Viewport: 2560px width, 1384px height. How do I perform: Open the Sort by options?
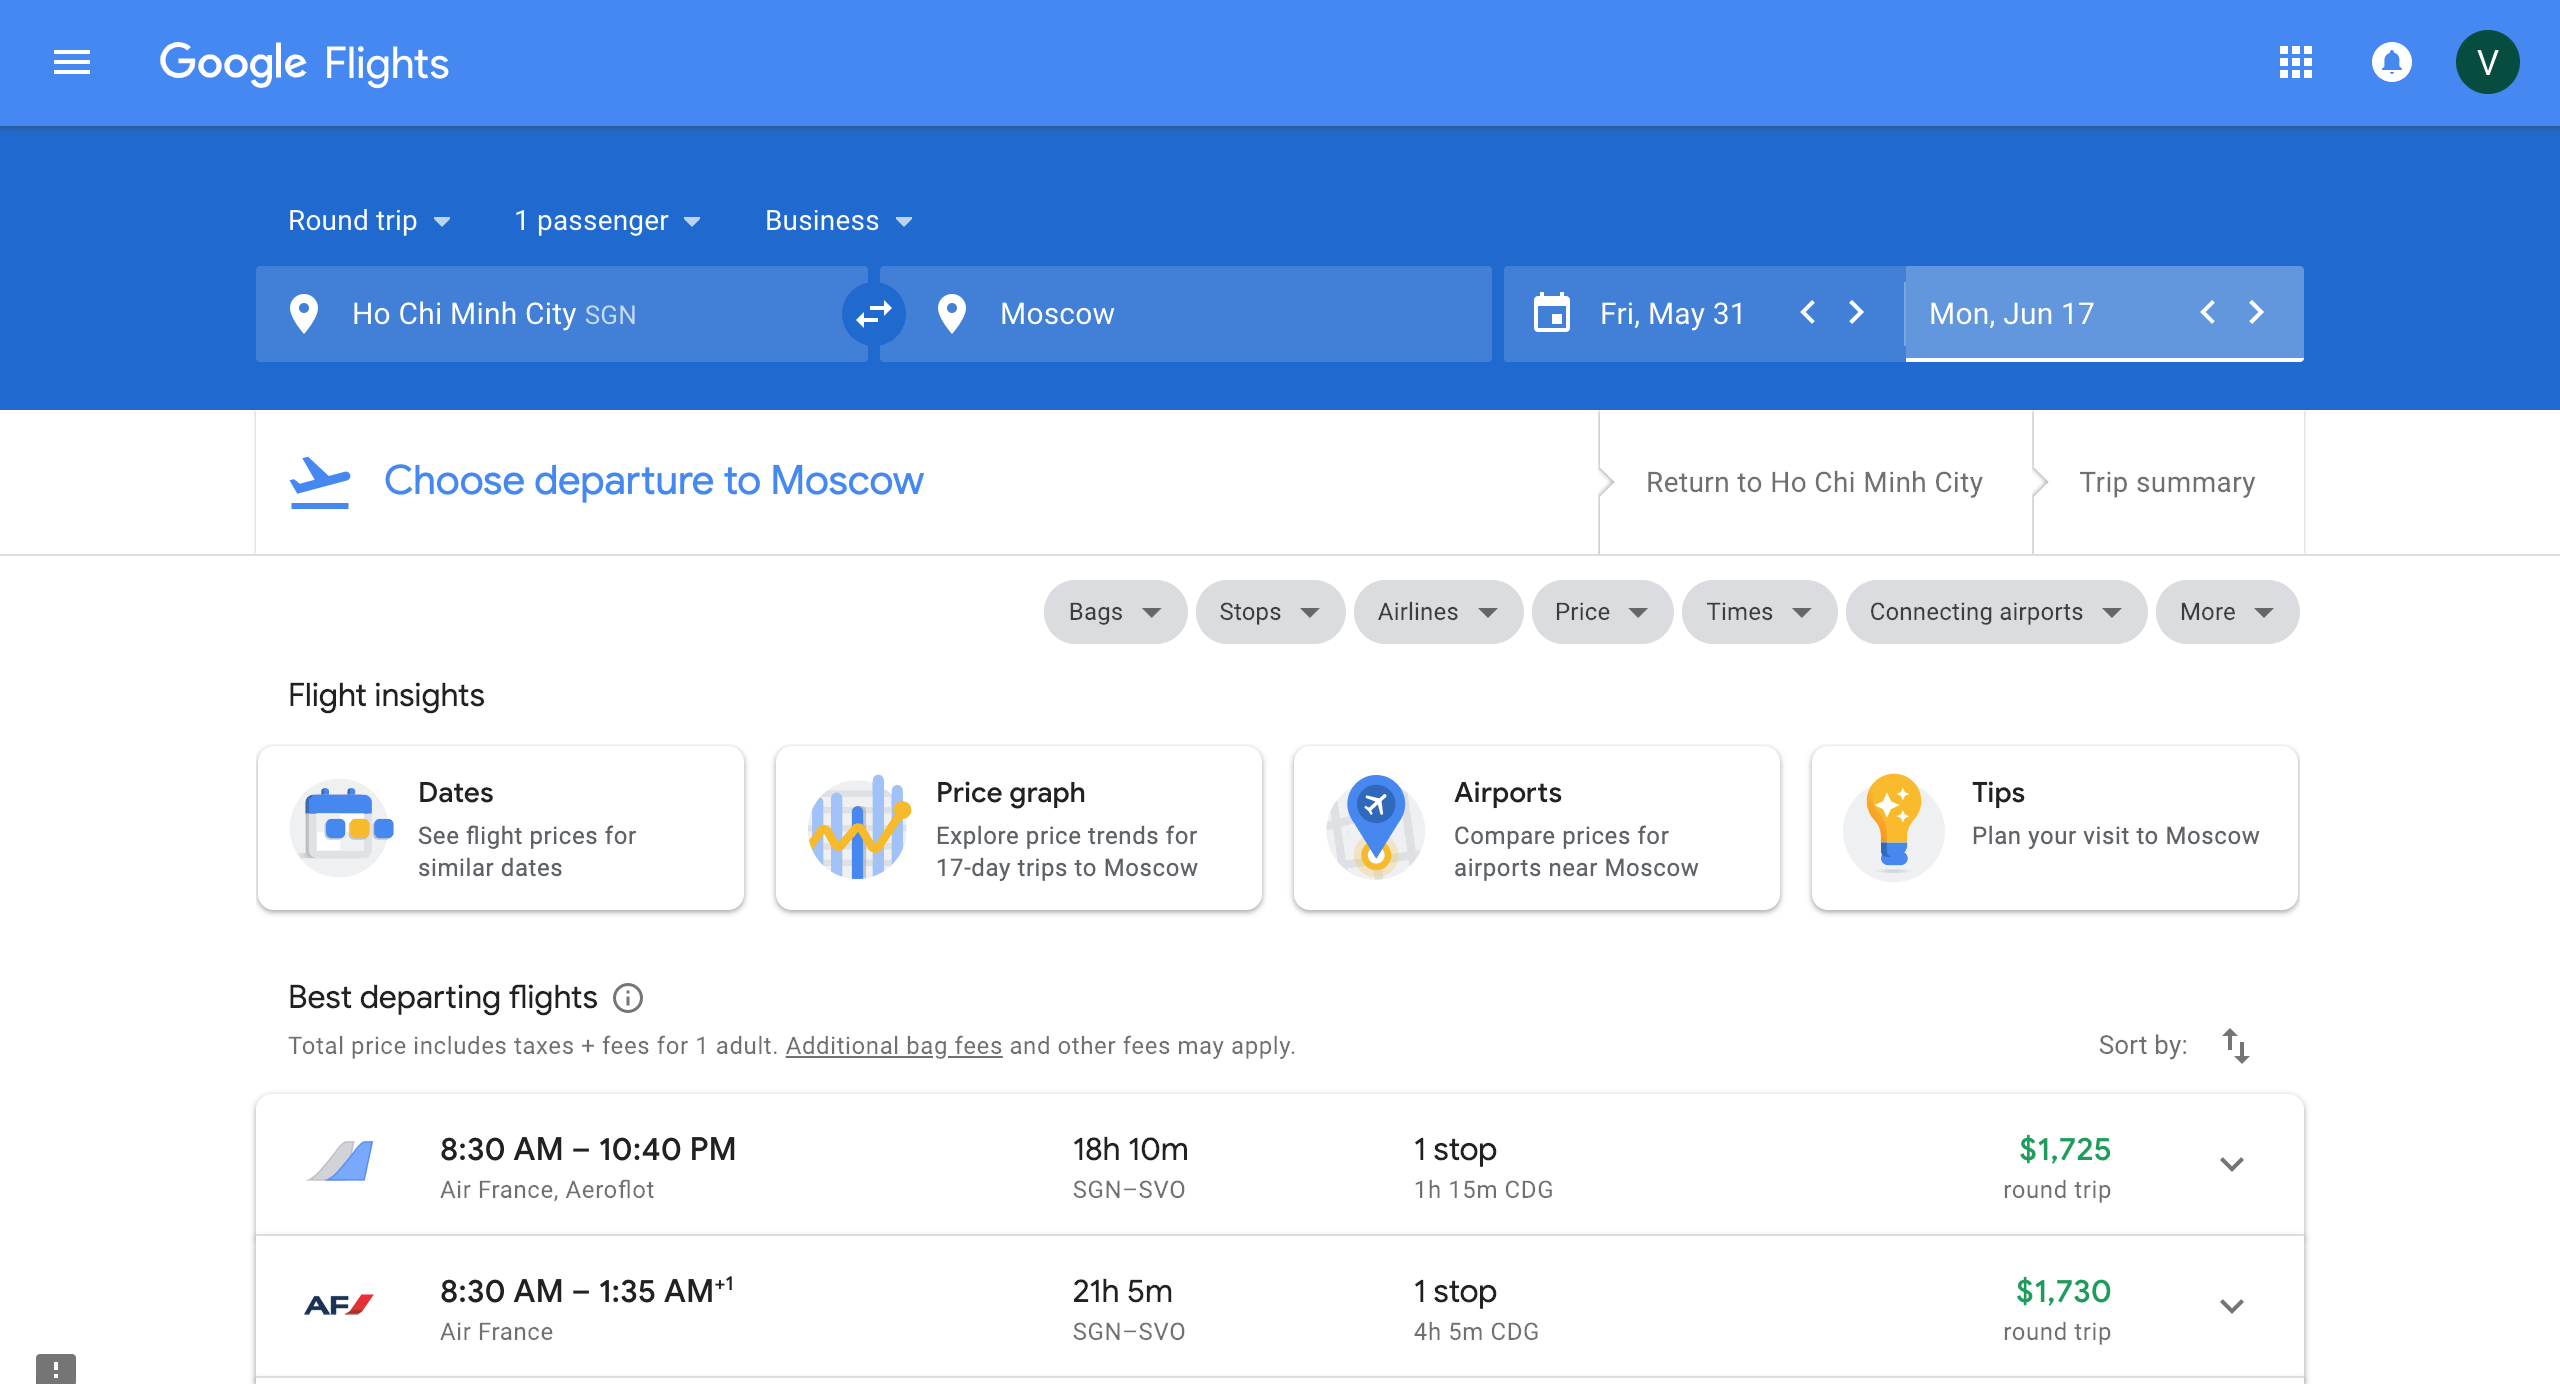point(2236,1046)
